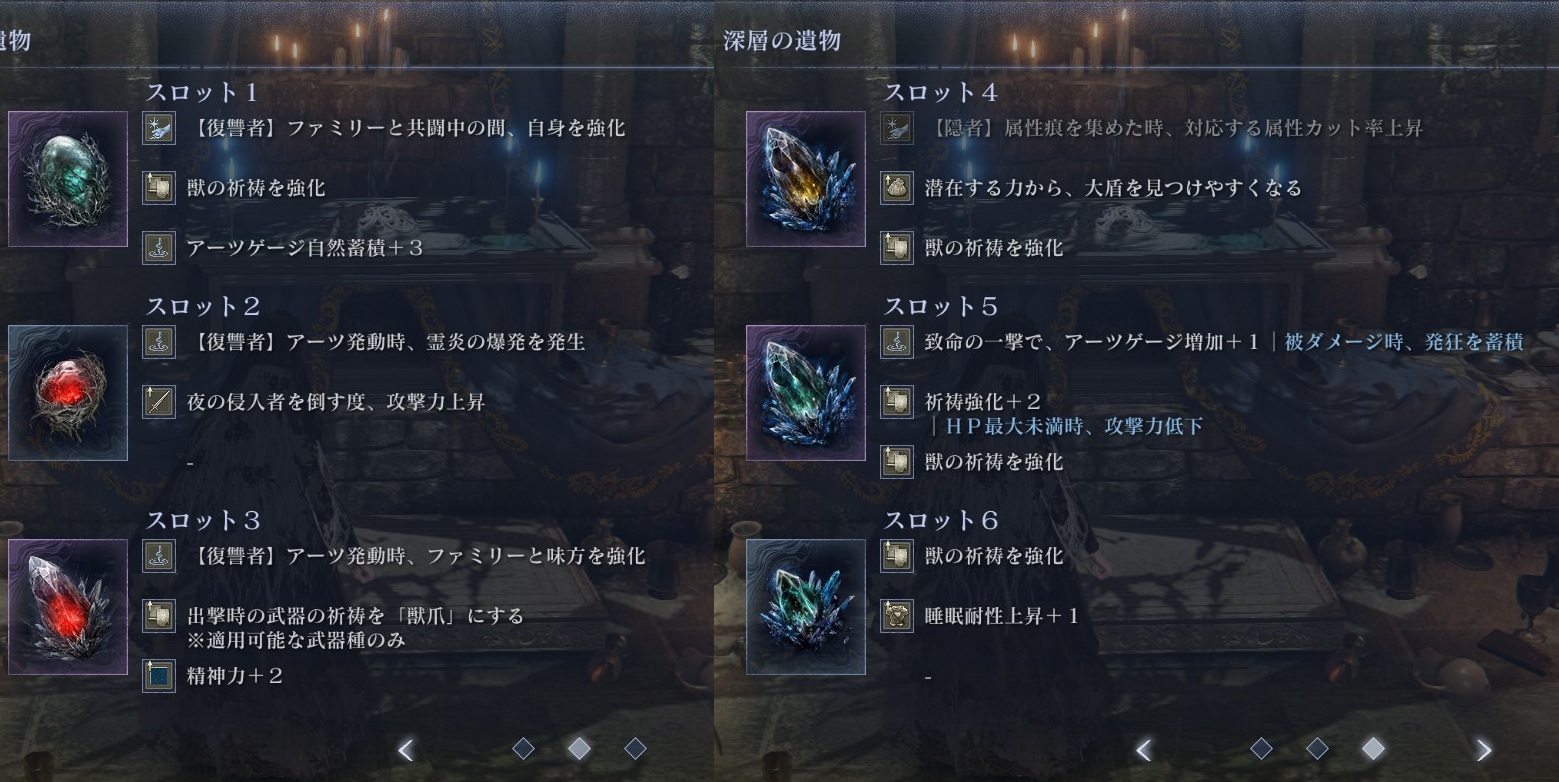Viewport: 1559px width, 782px height.
Task: Select first page diamond in left panel
Action: click(523, 748)
